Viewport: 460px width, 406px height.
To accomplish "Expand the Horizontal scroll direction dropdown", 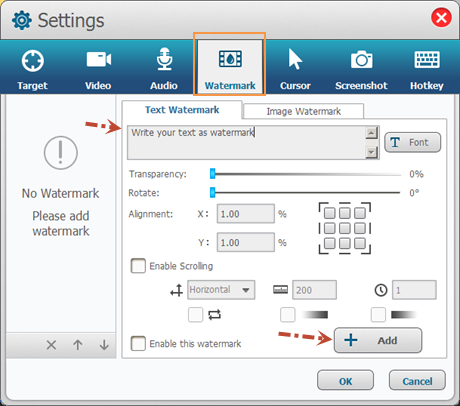I will click(221, 290).
